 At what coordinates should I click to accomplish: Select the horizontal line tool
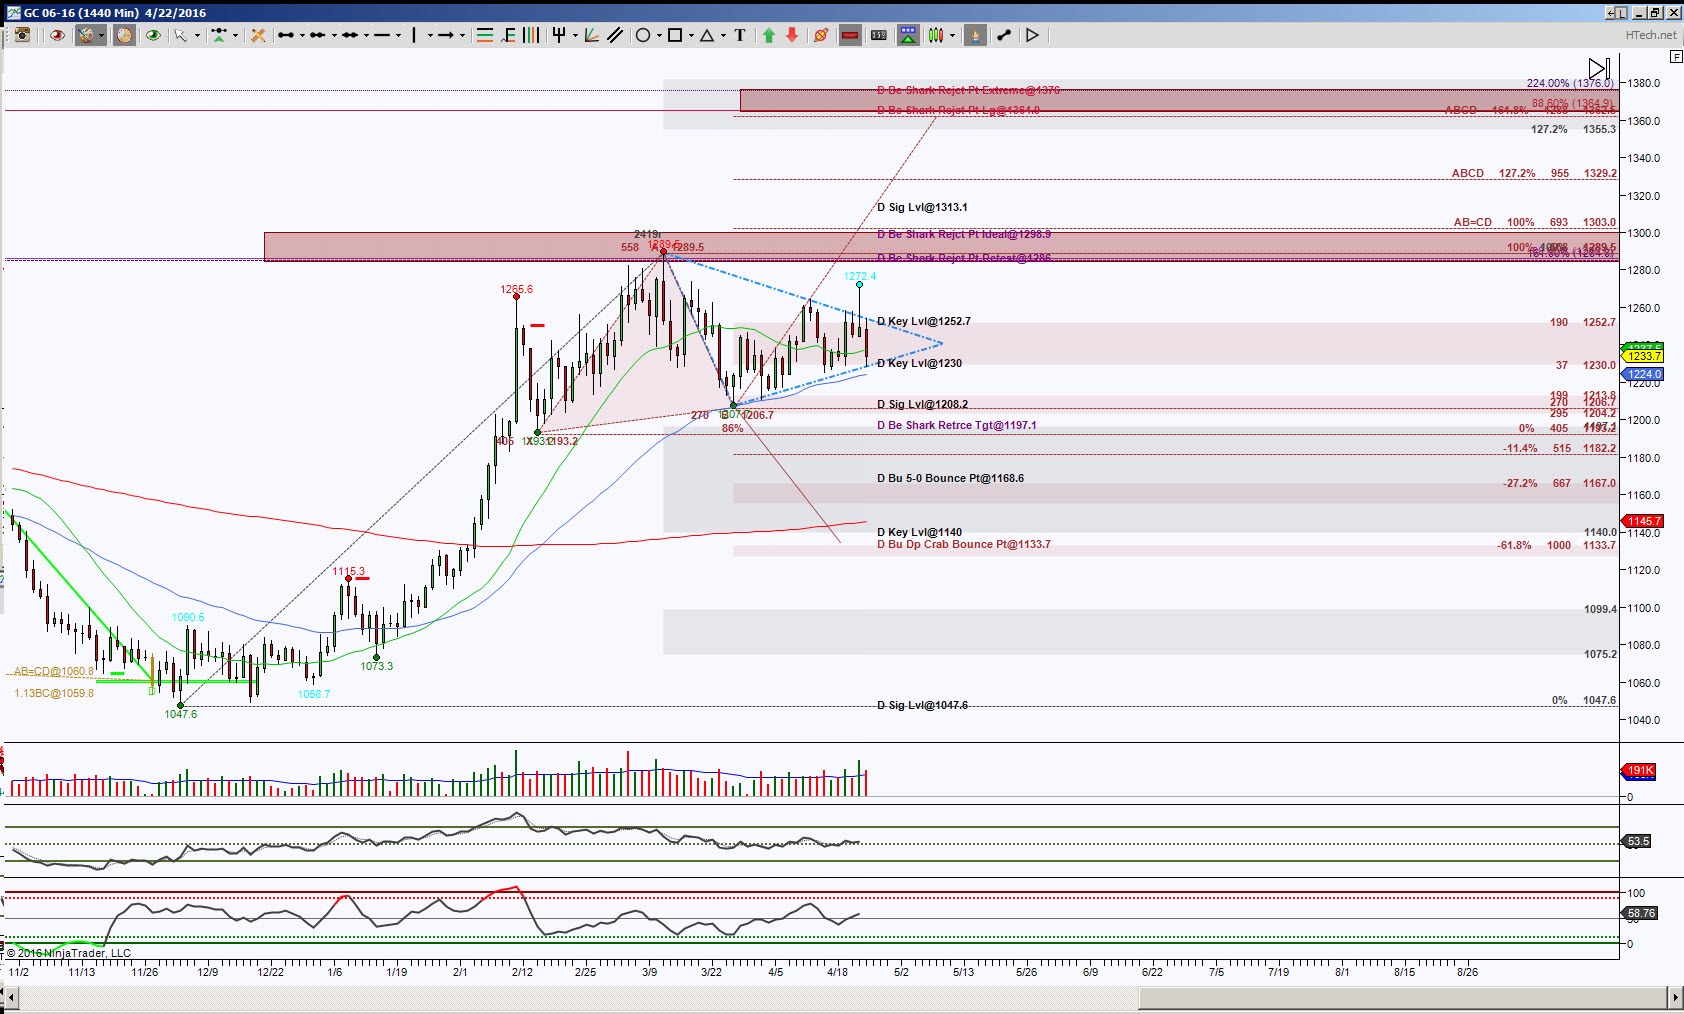point(382,35)
